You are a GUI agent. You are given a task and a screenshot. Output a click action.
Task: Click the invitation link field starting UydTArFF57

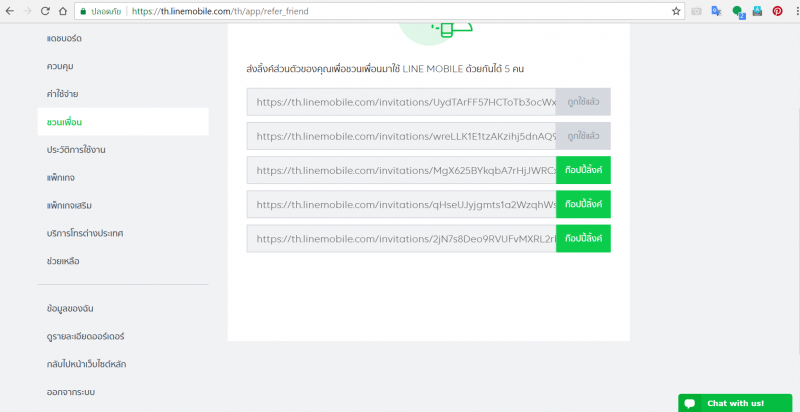coord(402,102)
